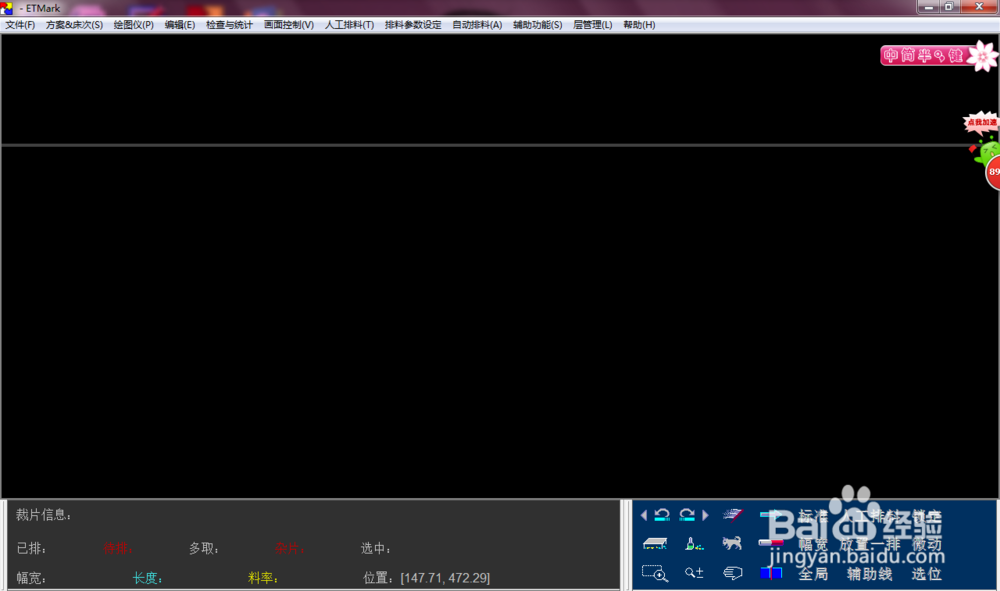Click the 人工排料 button in panel

[x=869, y=516]
